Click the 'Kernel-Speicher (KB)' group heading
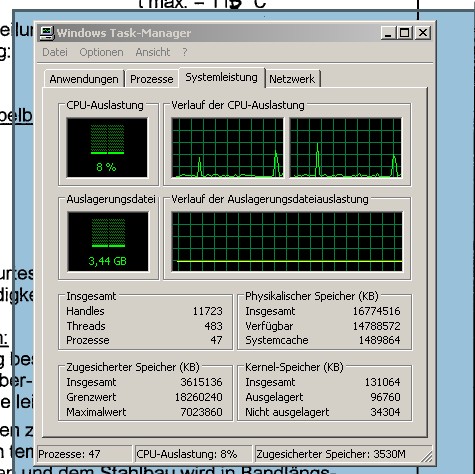Image resolution: width=475 pixels, height=474 pixels. click(294, 367)
